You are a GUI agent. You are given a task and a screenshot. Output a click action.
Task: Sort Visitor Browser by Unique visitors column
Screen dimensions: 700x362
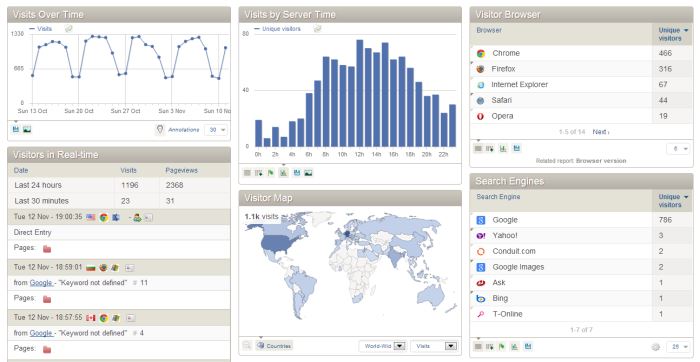pos(673,34)
